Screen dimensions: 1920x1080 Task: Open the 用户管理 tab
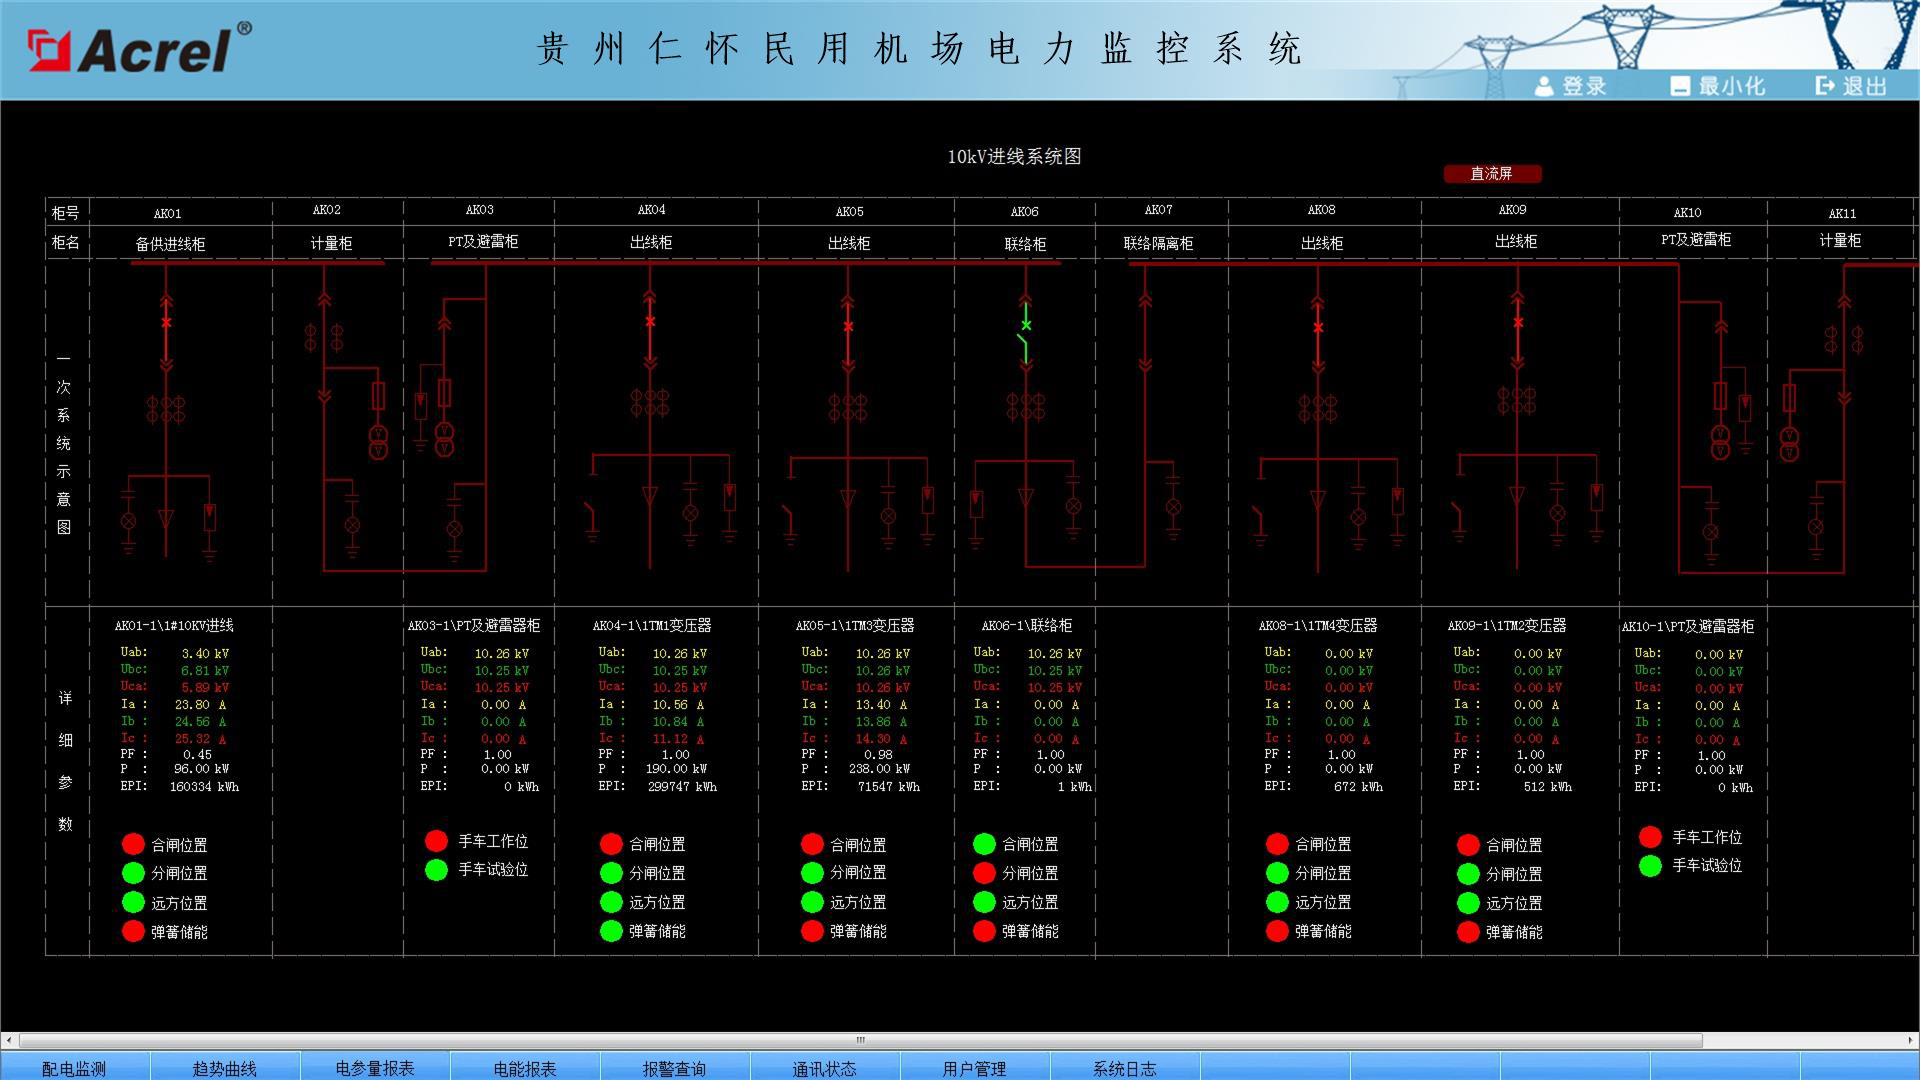click(975, 1068)
